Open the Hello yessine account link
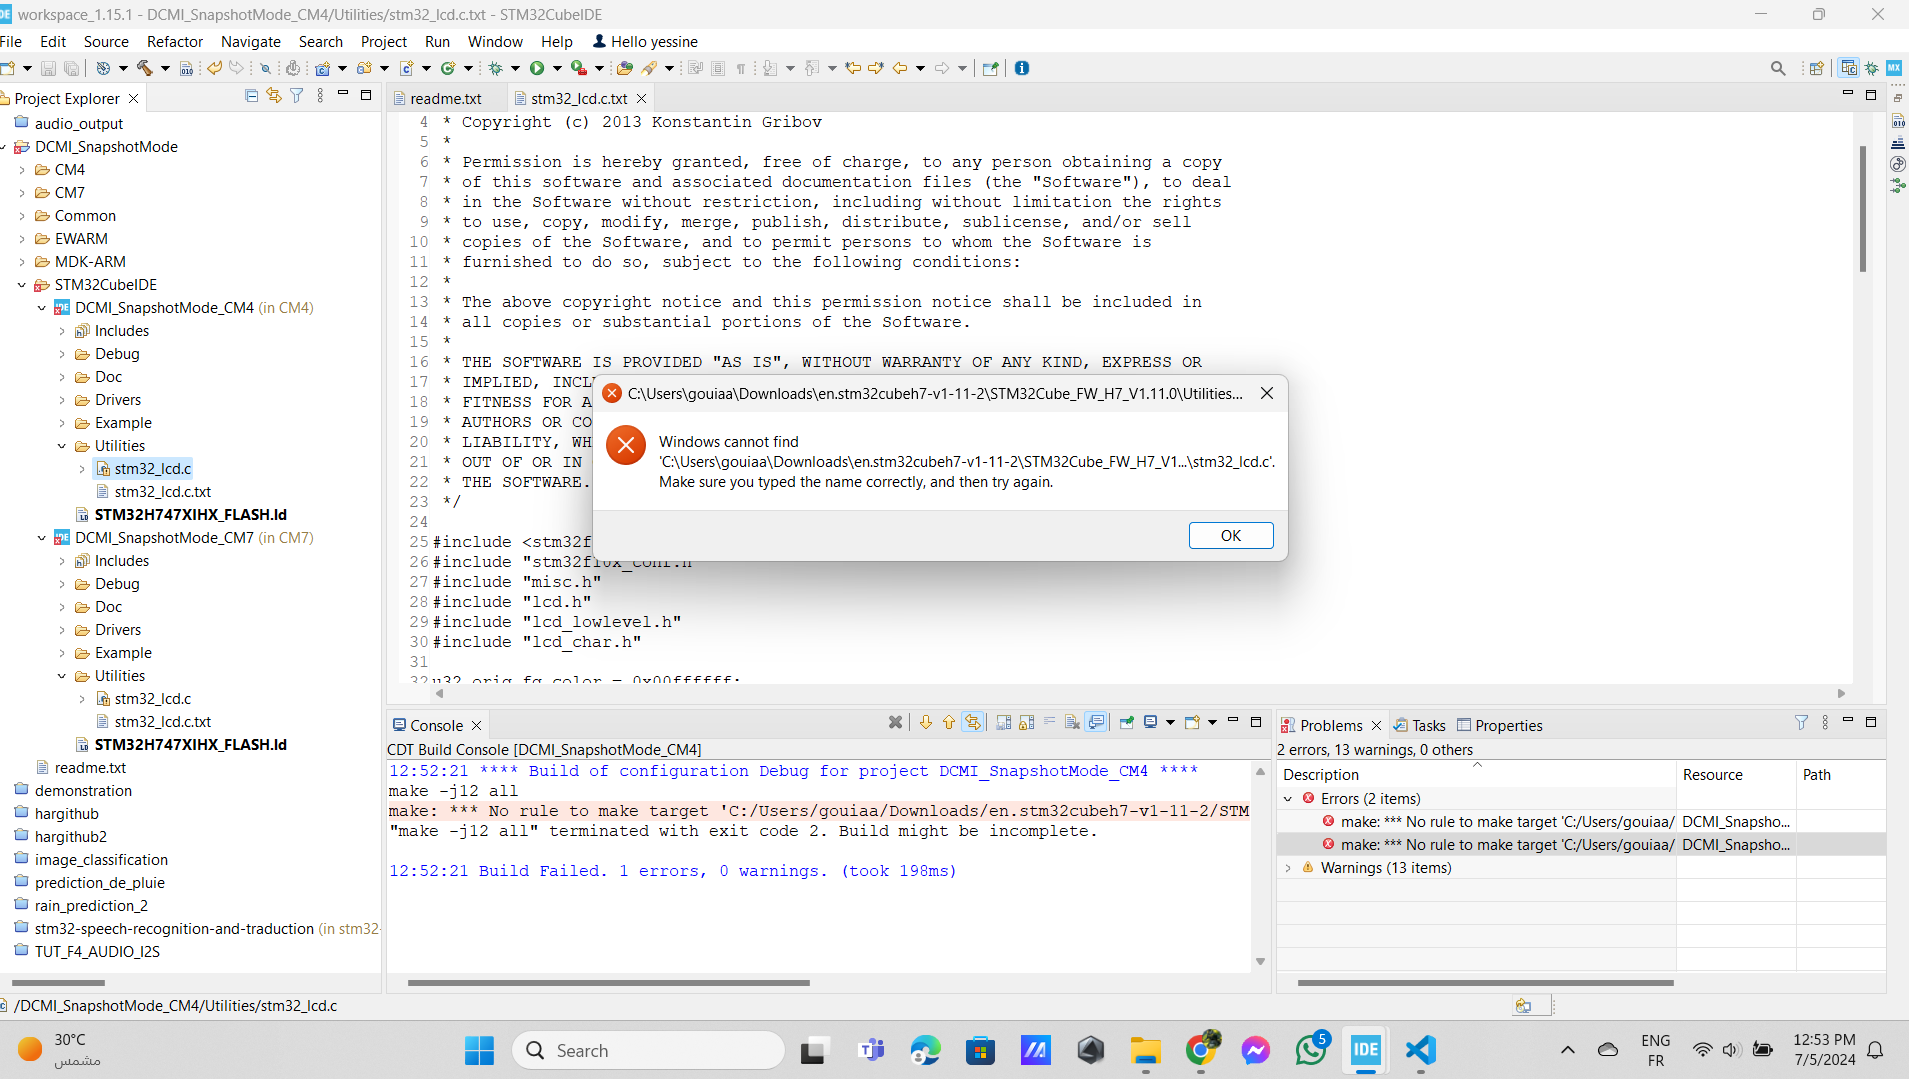Screen dimensions: 1909x1079 point(645,41)
